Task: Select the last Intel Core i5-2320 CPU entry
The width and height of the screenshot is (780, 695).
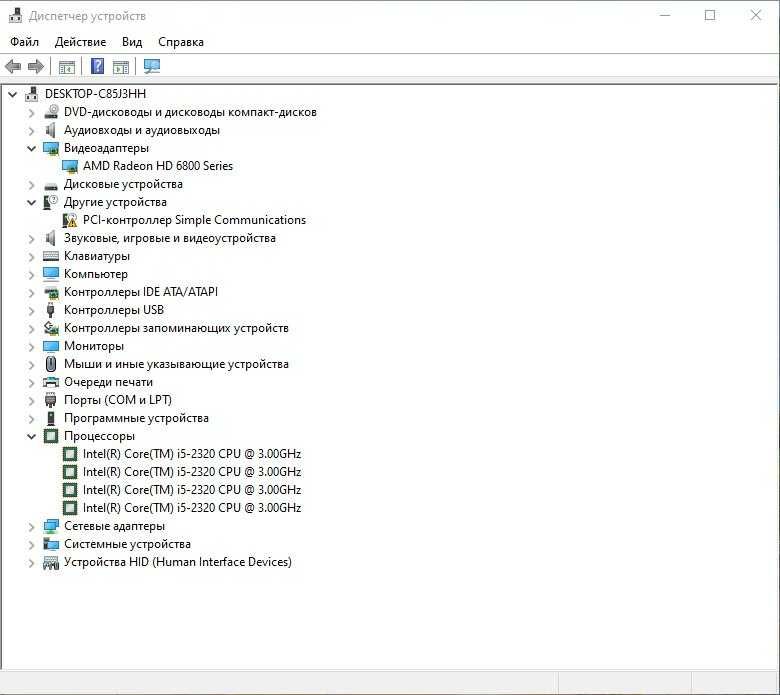Action: tap(192, 508)
